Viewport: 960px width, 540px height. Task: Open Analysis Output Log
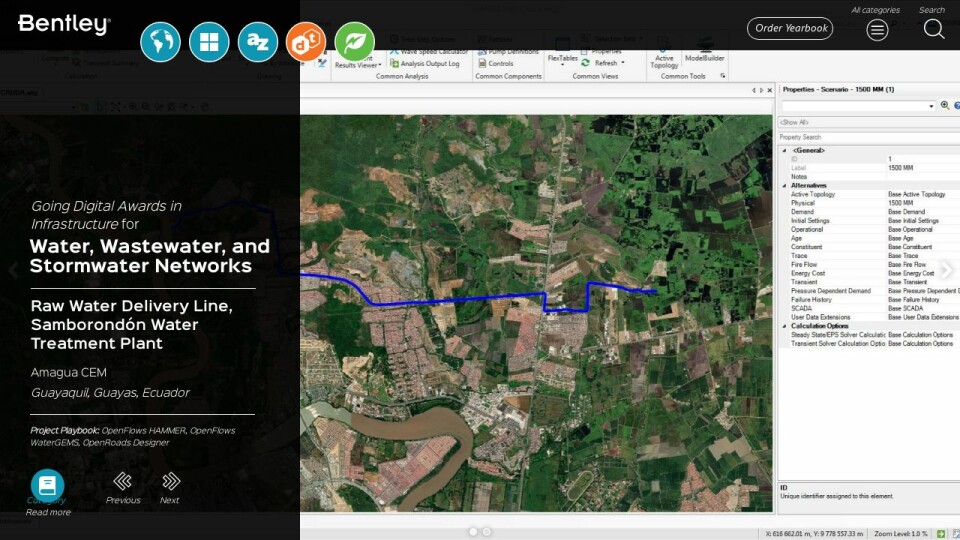pyautogui.click(x=424, y=64)
